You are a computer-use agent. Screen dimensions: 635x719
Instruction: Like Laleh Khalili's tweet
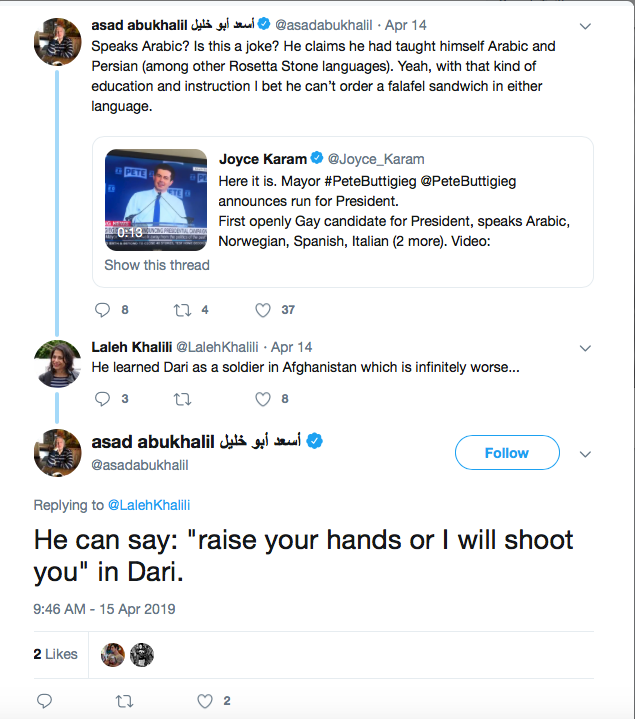click(x=263, y=399)
